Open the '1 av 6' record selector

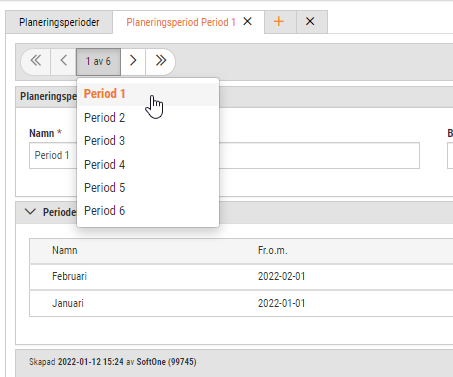(98, 62)
